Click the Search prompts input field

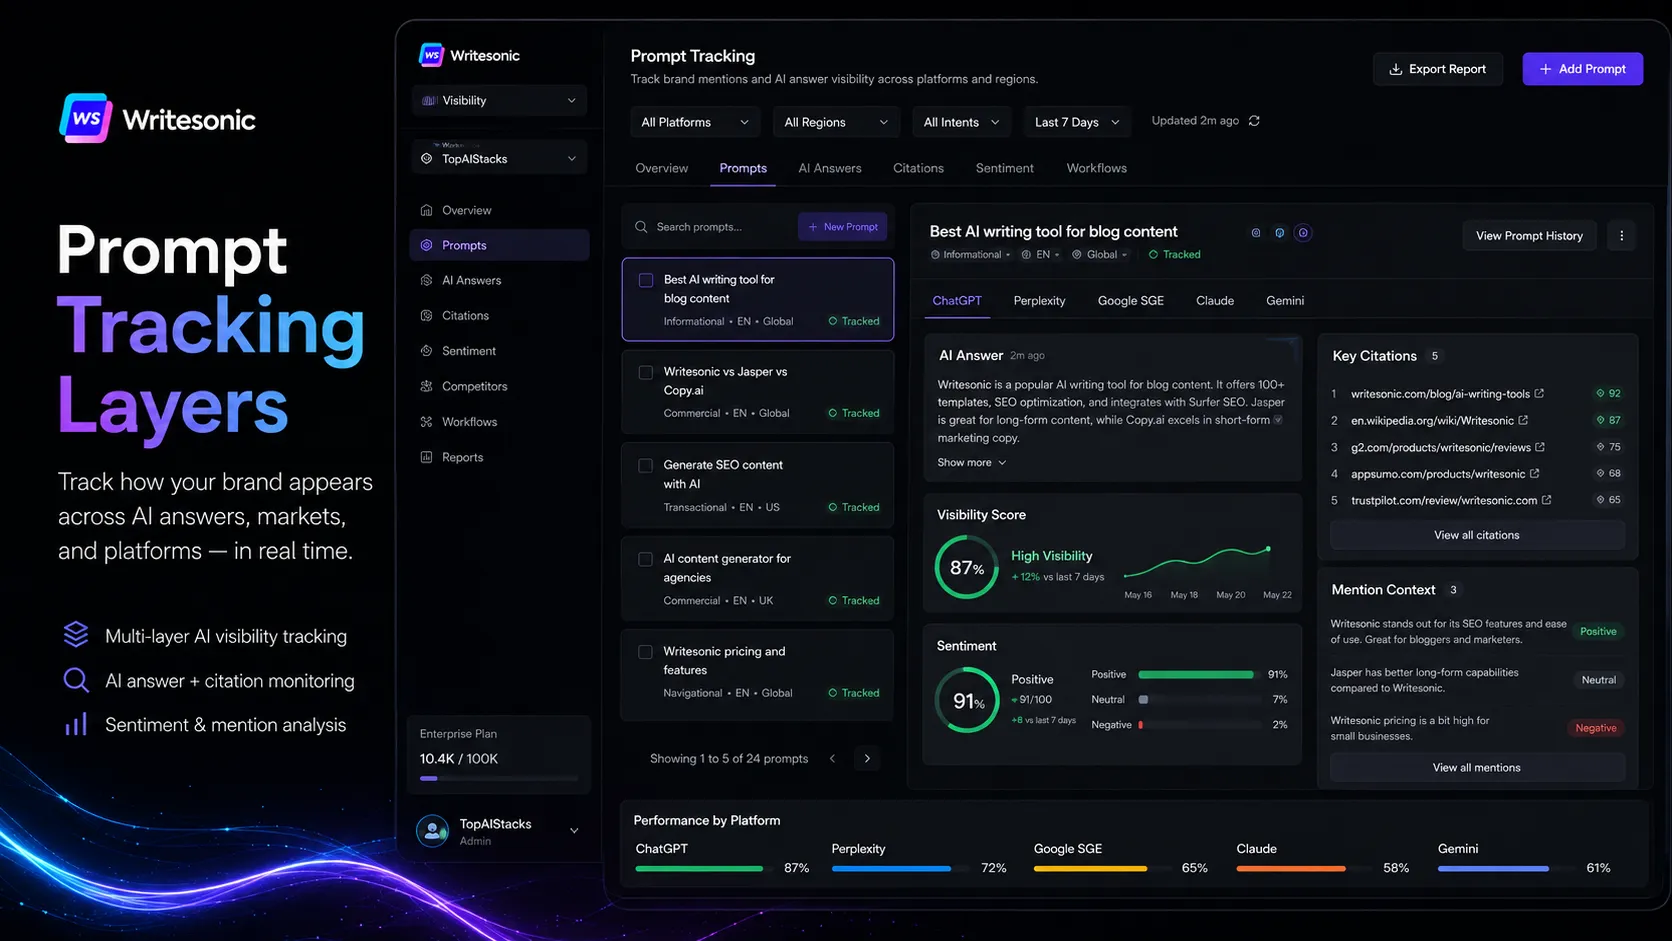[713, 227]
